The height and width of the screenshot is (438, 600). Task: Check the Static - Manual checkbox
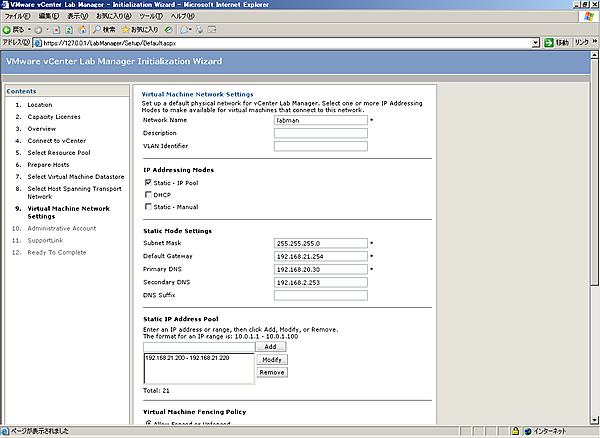coord(148,207)
